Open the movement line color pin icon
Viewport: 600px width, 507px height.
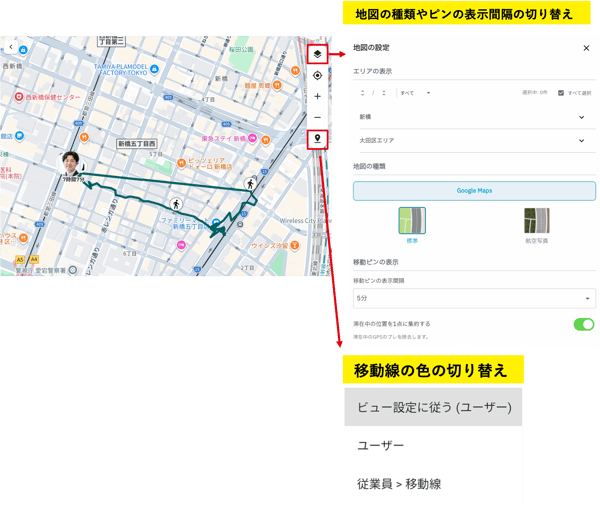317,139
